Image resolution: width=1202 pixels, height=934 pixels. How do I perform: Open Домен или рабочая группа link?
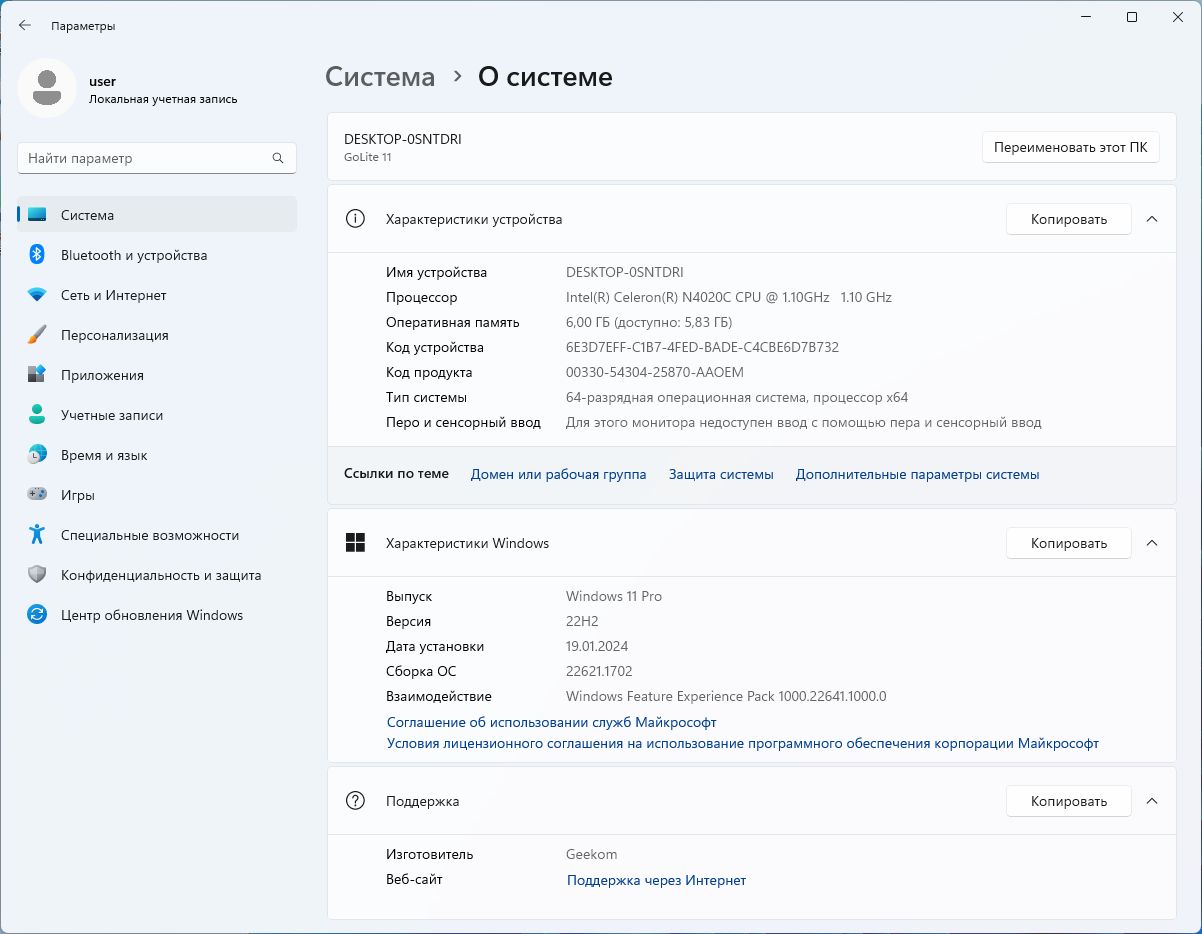coord(558,474)
